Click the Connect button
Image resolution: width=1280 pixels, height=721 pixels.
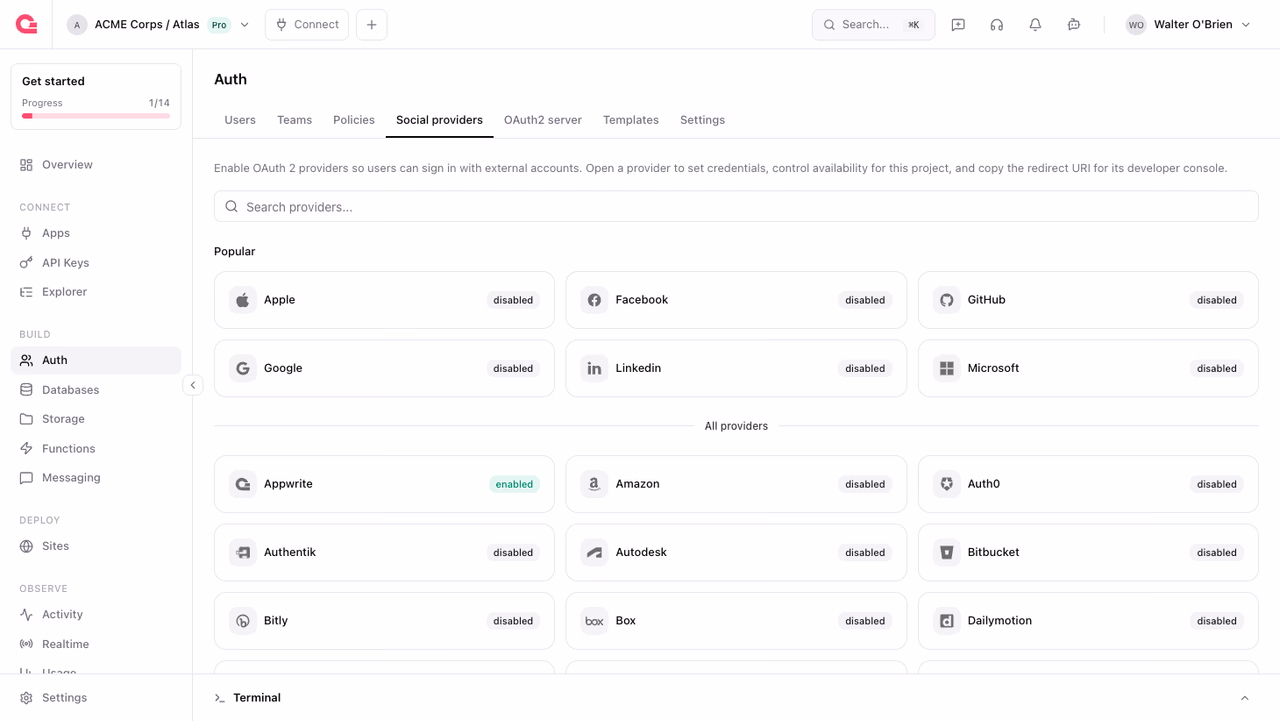point(307,25)
